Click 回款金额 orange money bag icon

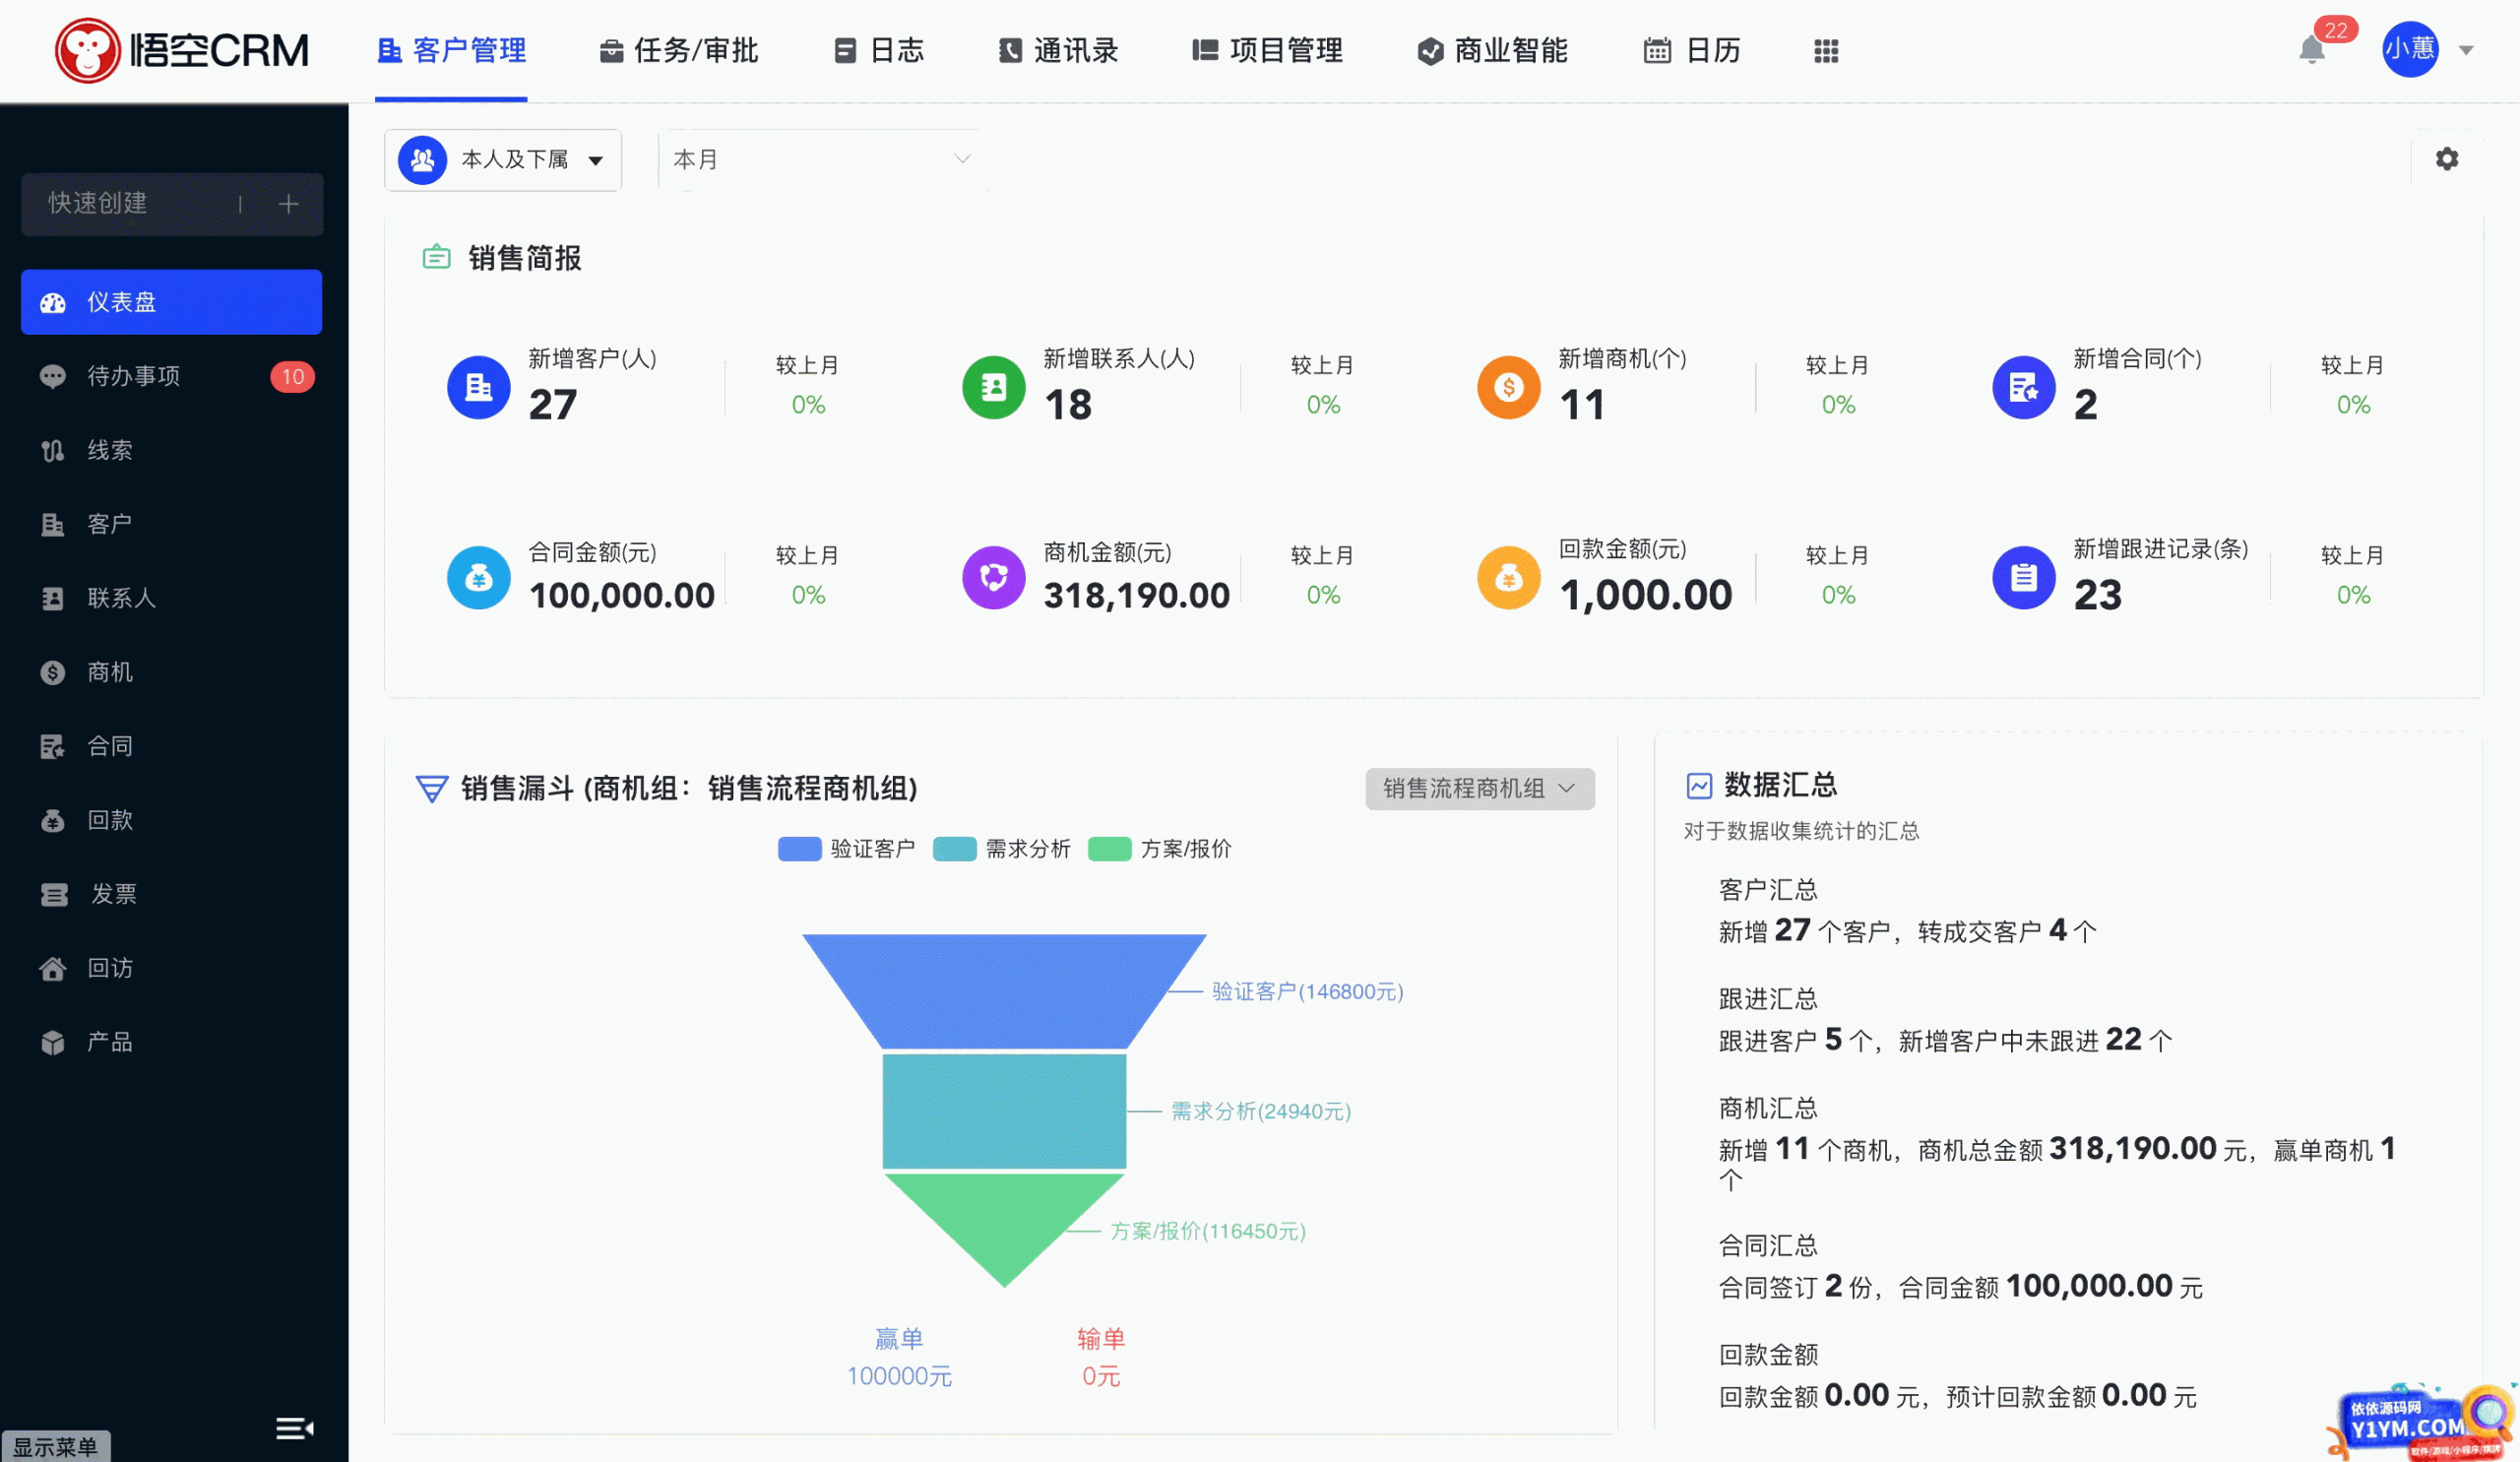click(x=1508, y=577)
